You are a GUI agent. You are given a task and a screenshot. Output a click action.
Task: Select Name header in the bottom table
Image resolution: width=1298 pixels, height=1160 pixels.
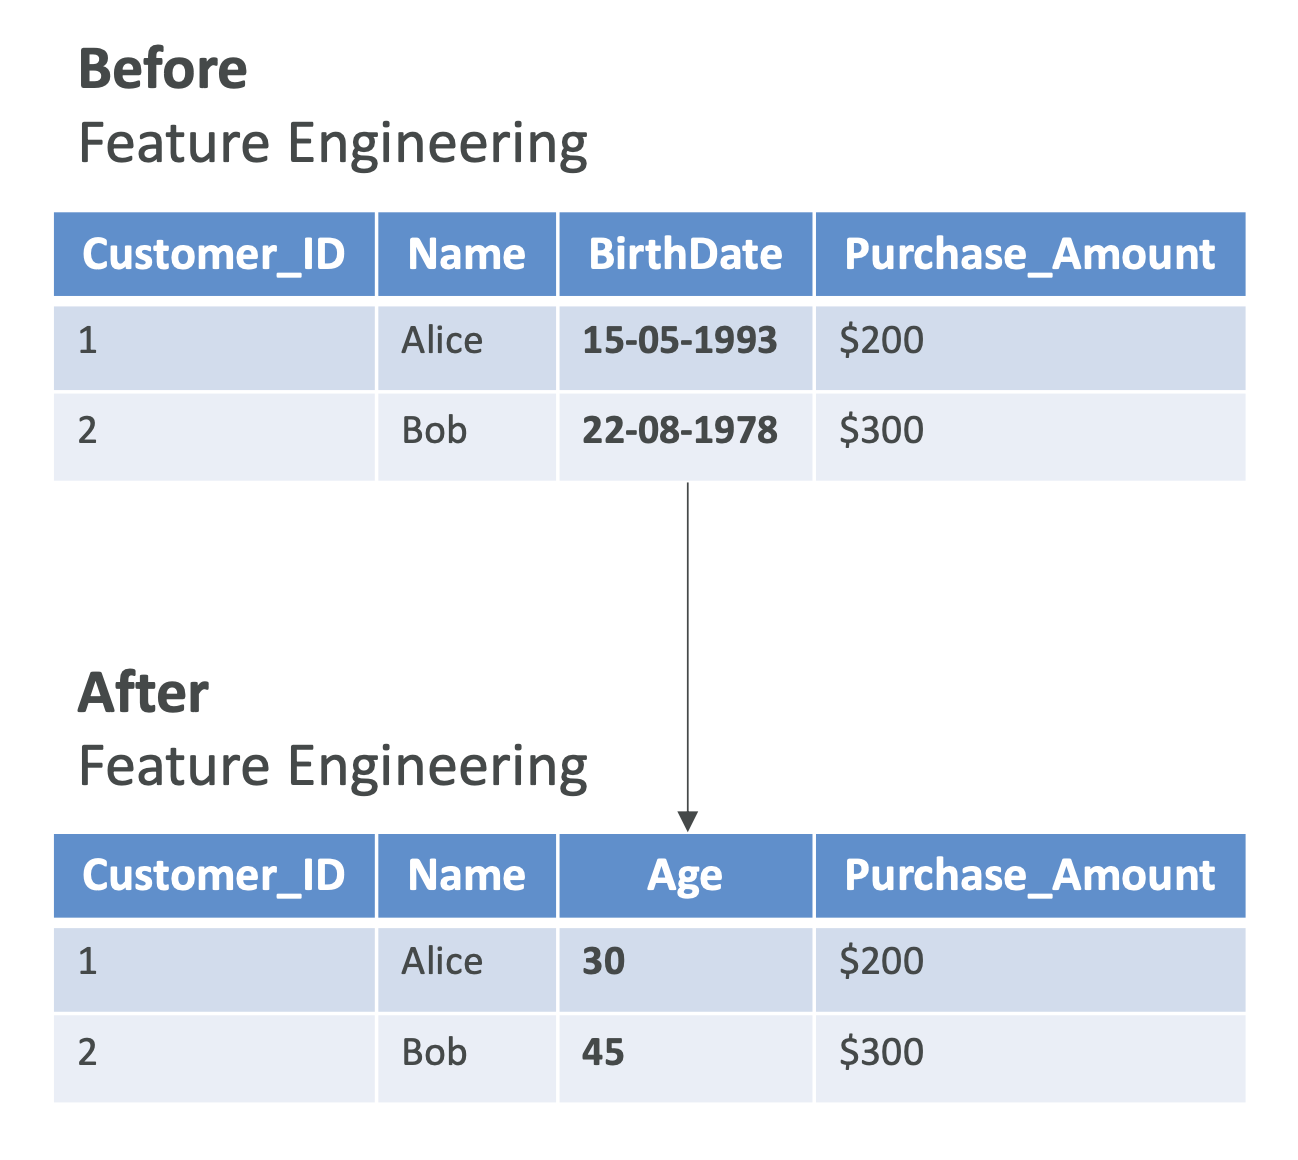click(x=466, y=876)
